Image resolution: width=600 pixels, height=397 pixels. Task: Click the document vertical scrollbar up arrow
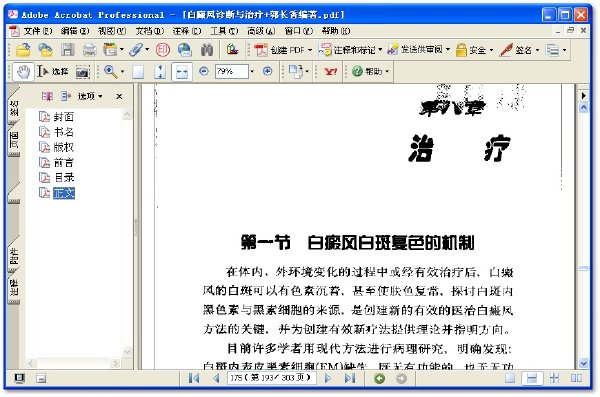(x=584, y=108)
